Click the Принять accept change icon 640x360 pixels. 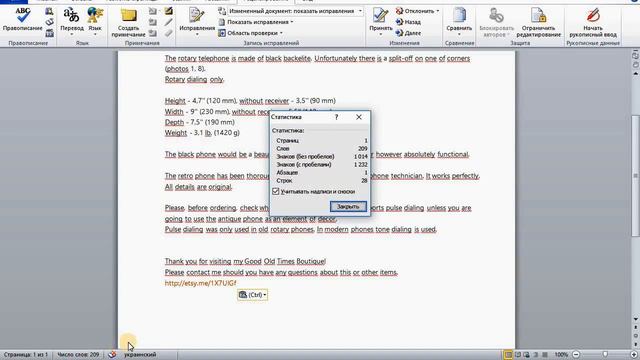pyautogui.click(x=380, y=16)
